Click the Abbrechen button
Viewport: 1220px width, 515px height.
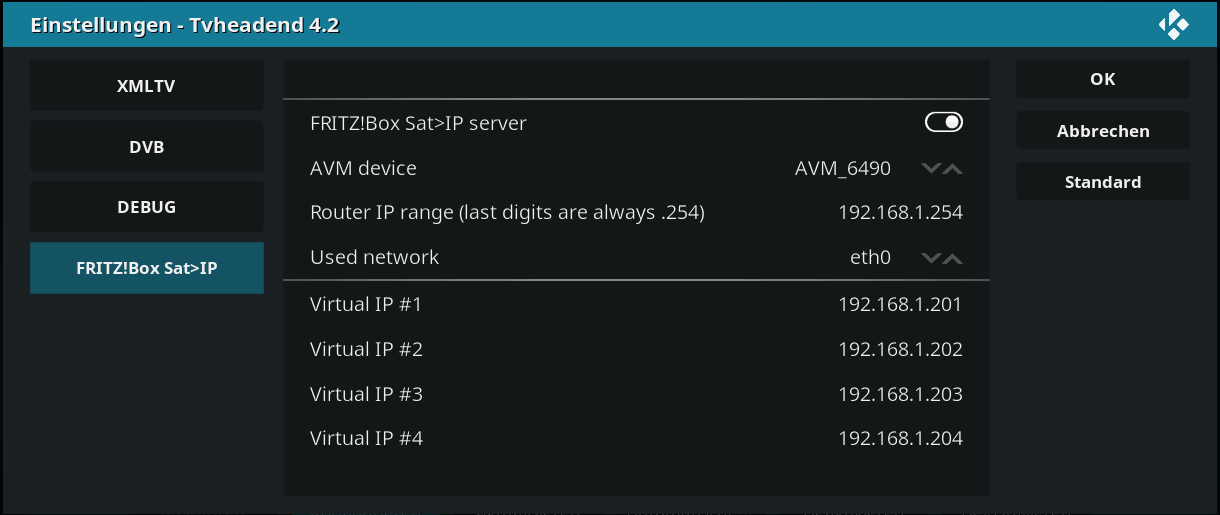(1103, 131)
